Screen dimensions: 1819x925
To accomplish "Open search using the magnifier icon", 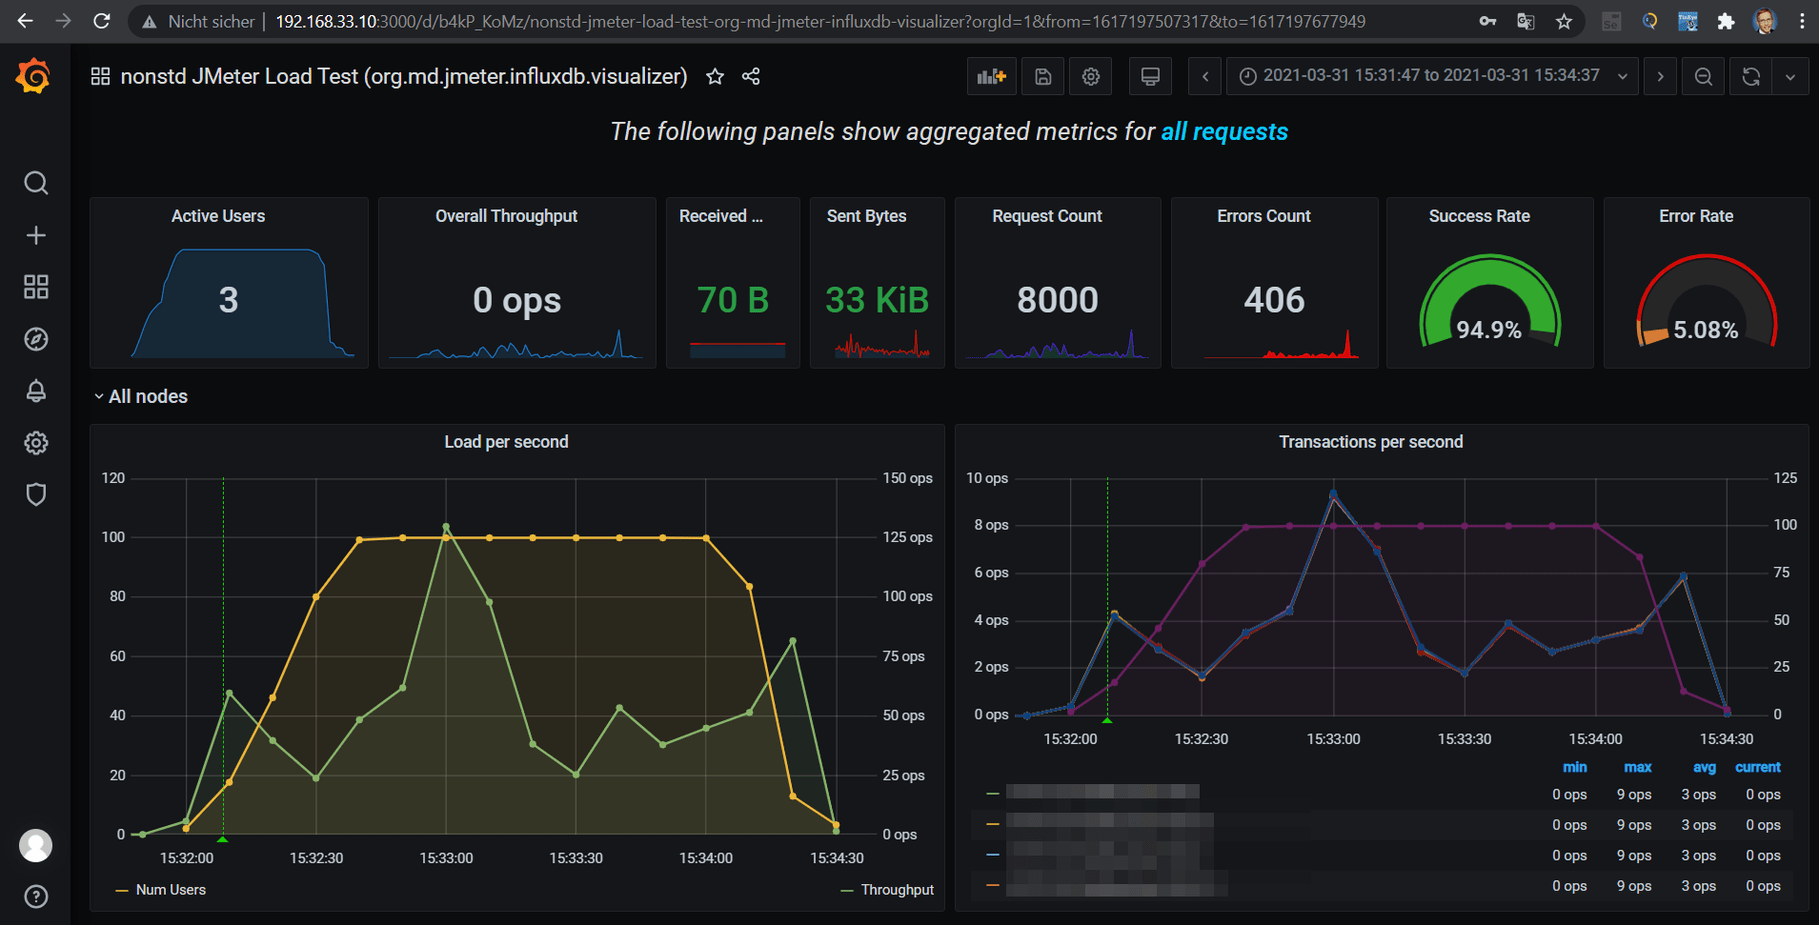I will [36, 183].
